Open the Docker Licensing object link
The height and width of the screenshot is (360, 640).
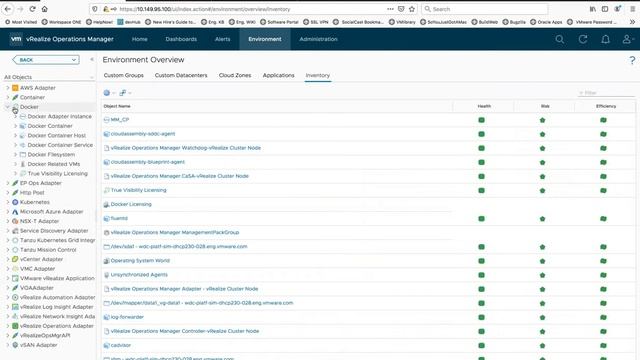point(131,204)
